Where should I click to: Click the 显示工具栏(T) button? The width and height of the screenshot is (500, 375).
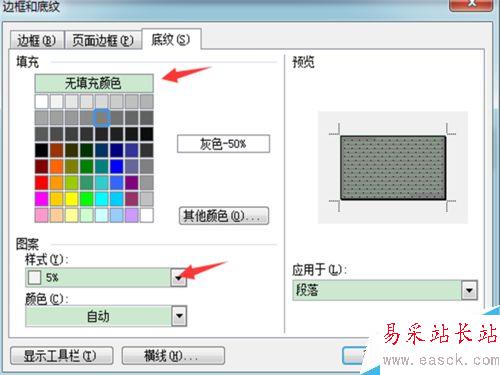click(62, 356)
